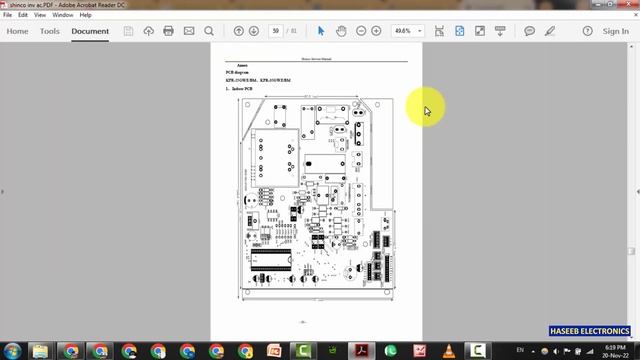Image resolution: width=640 pixels, height=360 pixels.
Task: Click the PCB diagram on the page
Action: point(316,198)
